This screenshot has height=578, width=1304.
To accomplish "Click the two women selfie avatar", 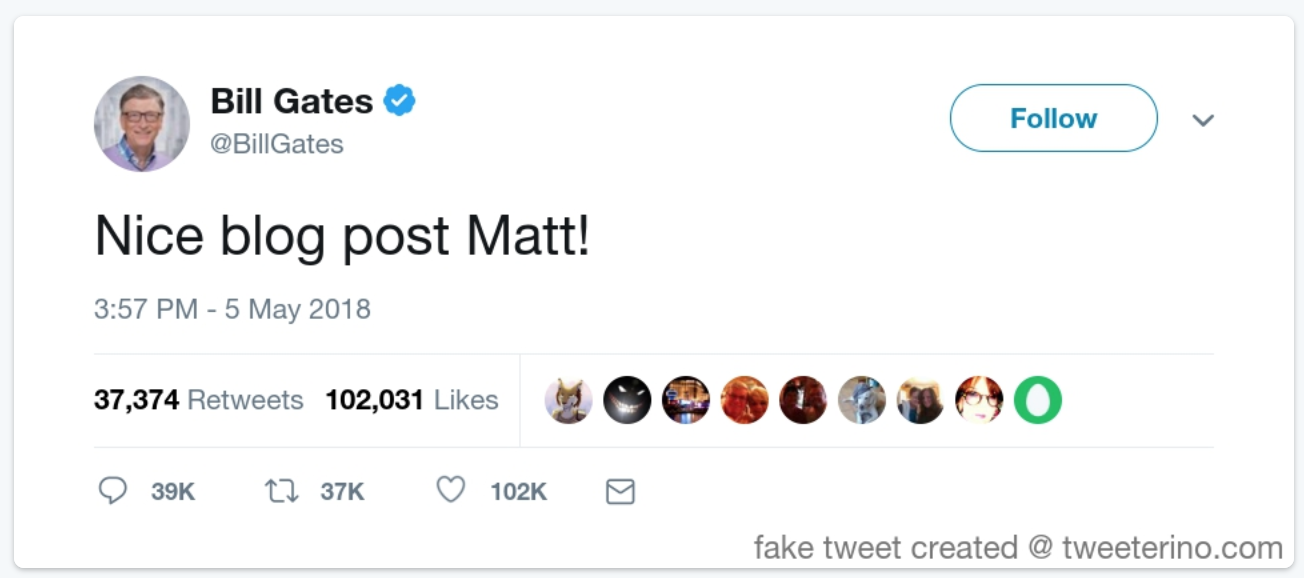I will tap(920, 401).
